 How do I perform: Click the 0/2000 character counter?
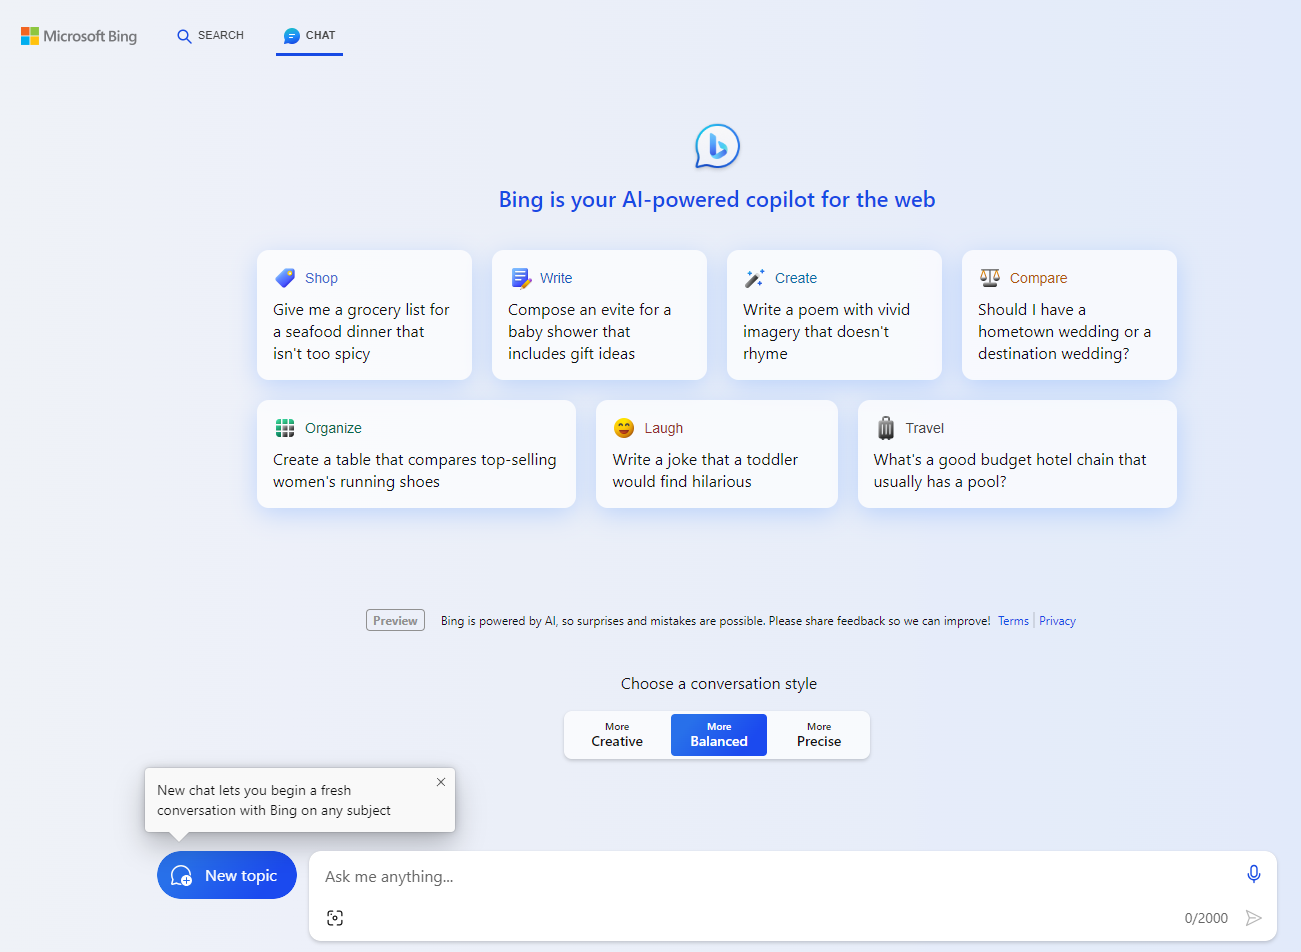(x=1206, y=918)
